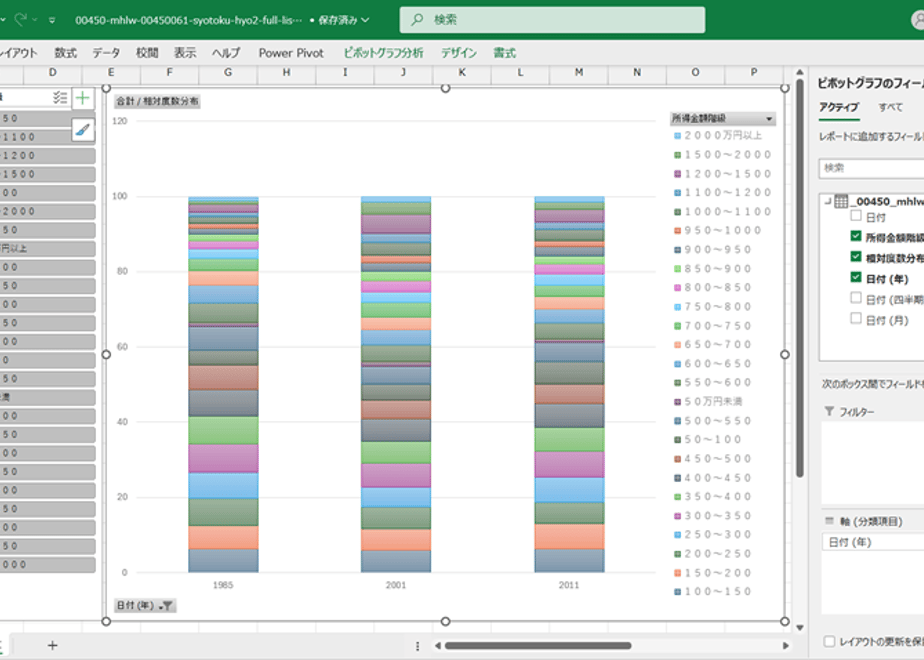Click the Chart Elements plus button
Viewport: 924px width, 660px height.
click(x=83, y=98)
